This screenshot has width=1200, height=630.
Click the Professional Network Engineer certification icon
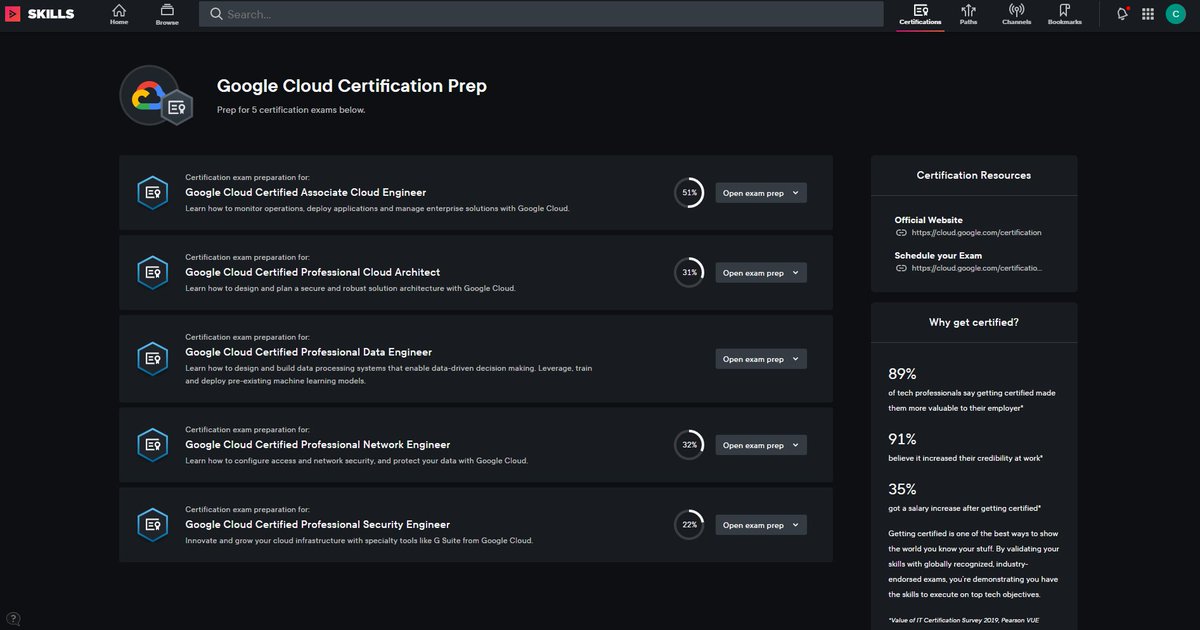pyautogui.click(x=152, y=445)
